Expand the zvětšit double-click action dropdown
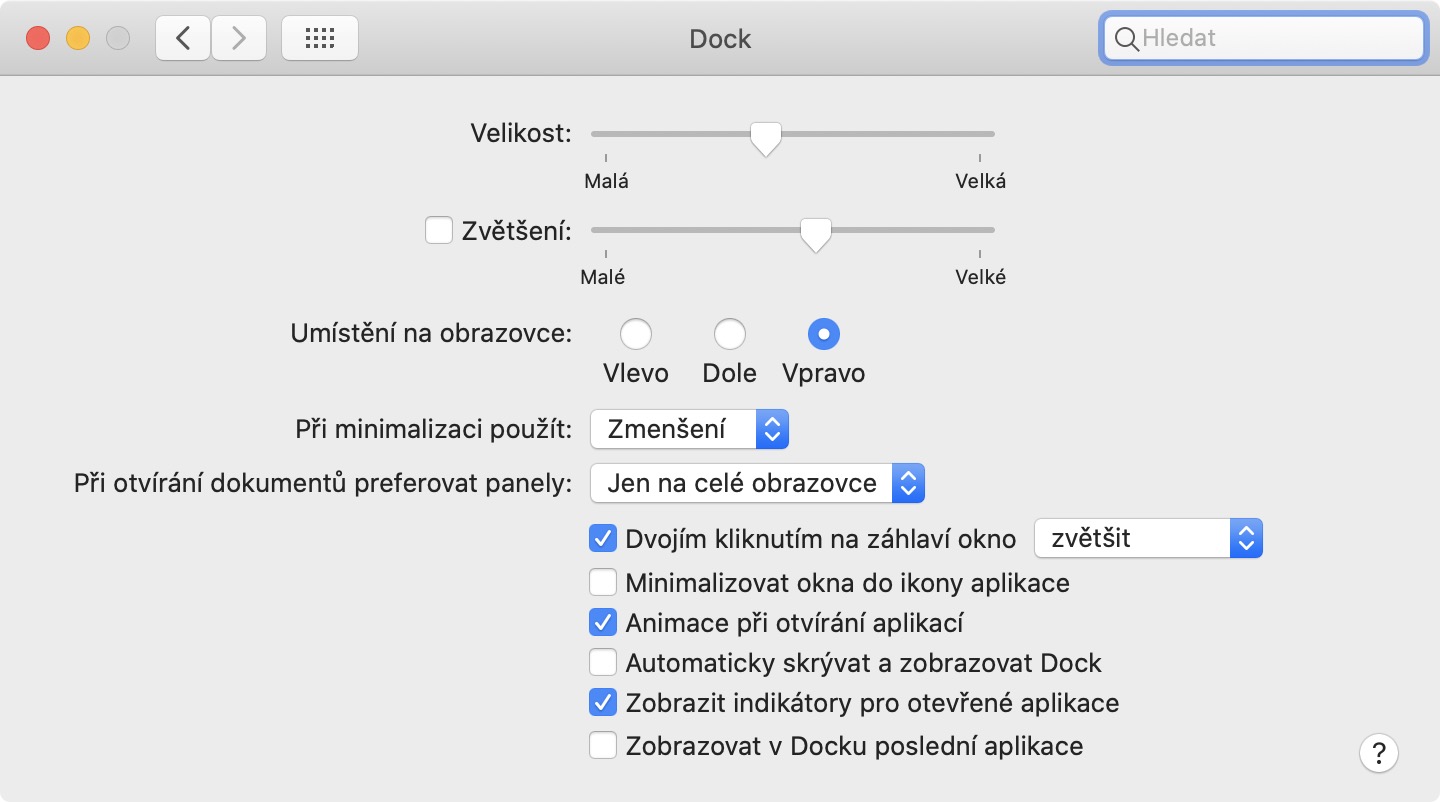Viewport: 1440px width, 802px height. (x=1148, y=539)
